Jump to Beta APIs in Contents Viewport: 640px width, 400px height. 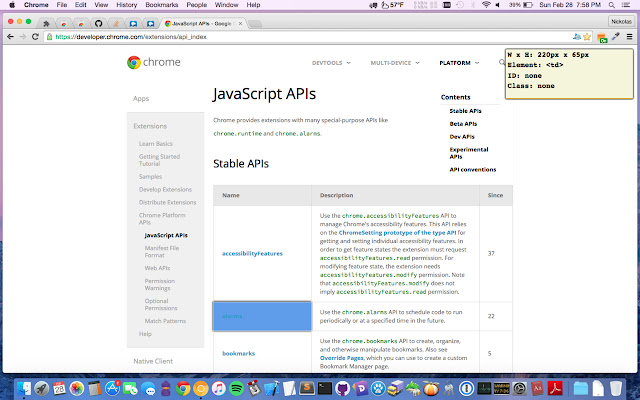point(462,123)
